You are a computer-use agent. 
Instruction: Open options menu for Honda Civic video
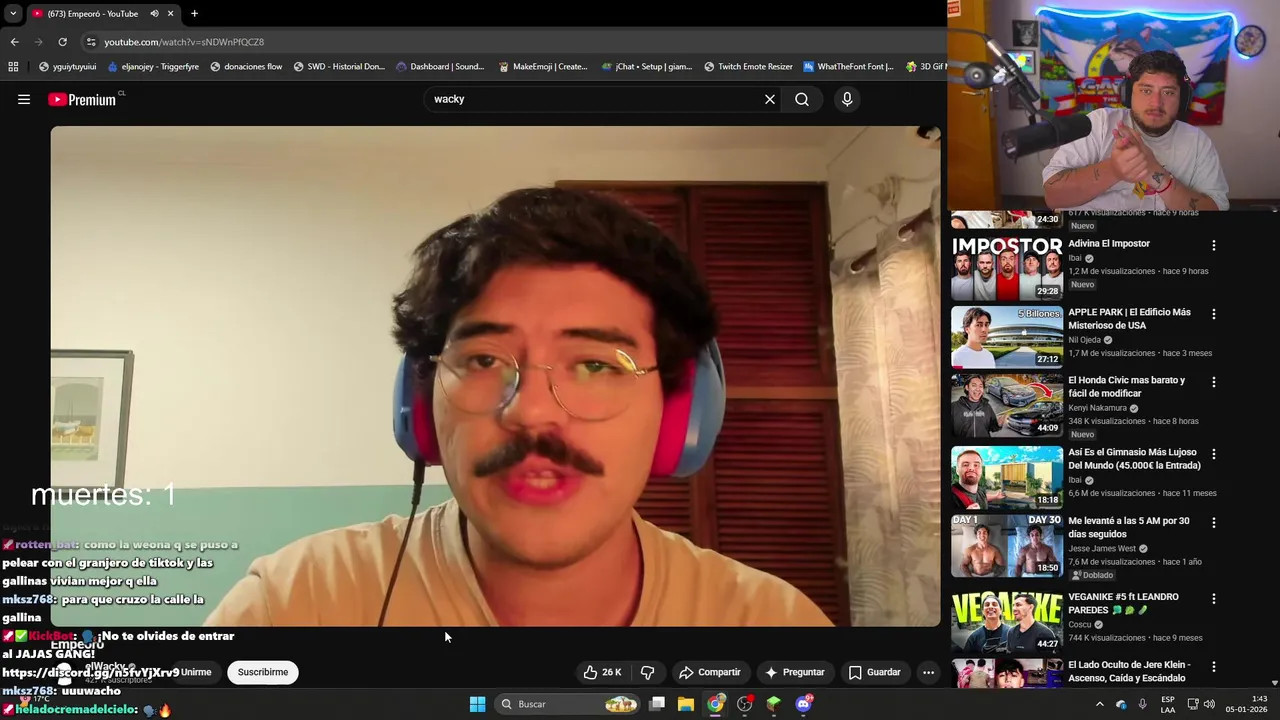[1214, 382]
